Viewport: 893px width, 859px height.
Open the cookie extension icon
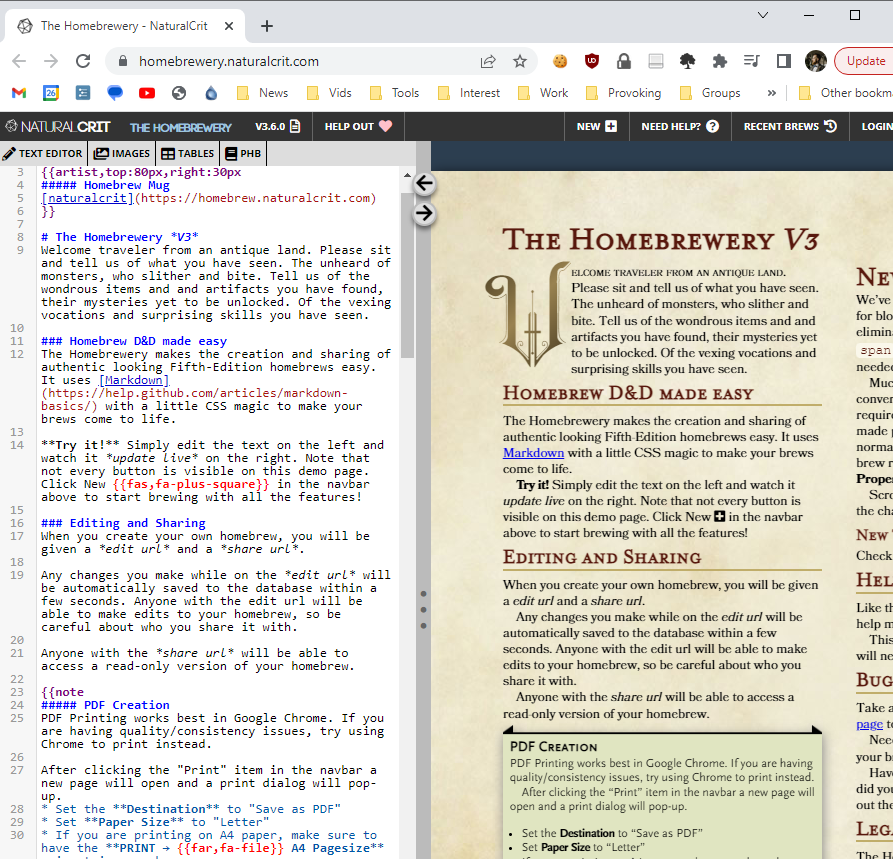coord(560,61)
